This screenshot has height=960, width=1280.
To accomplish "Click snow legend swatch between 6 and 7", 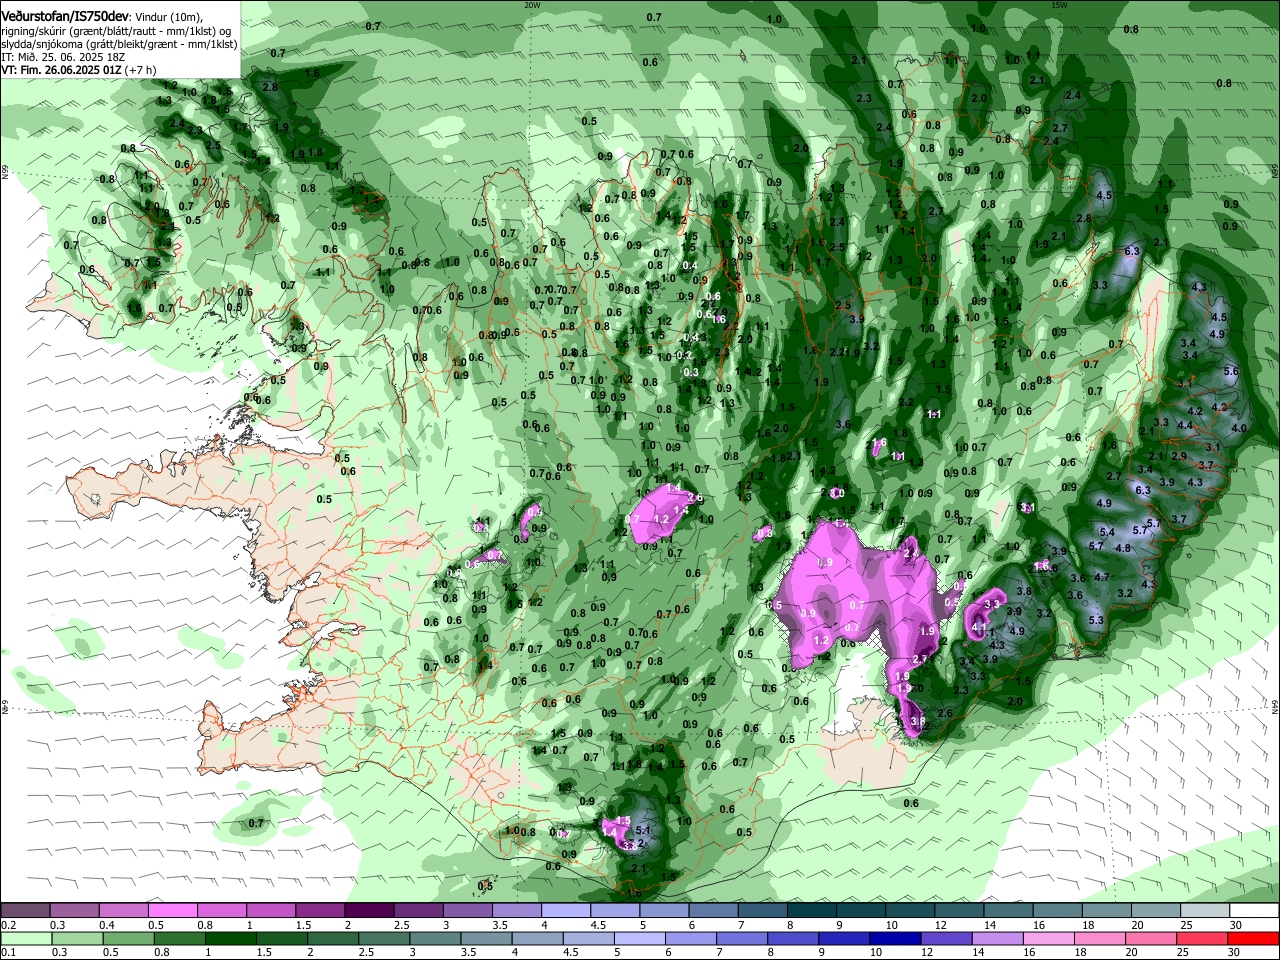I will click(713, 911).
